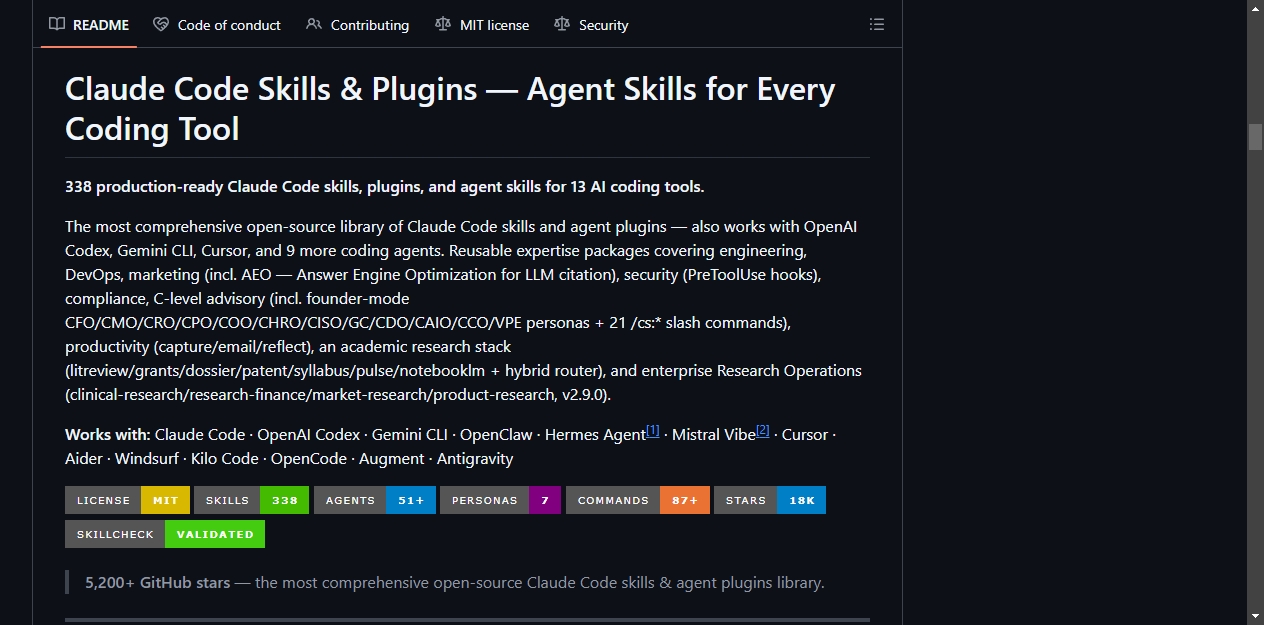Follow the Mistral Vibe footnote 2
1264x625 pixels.
[x=763, y=431]
